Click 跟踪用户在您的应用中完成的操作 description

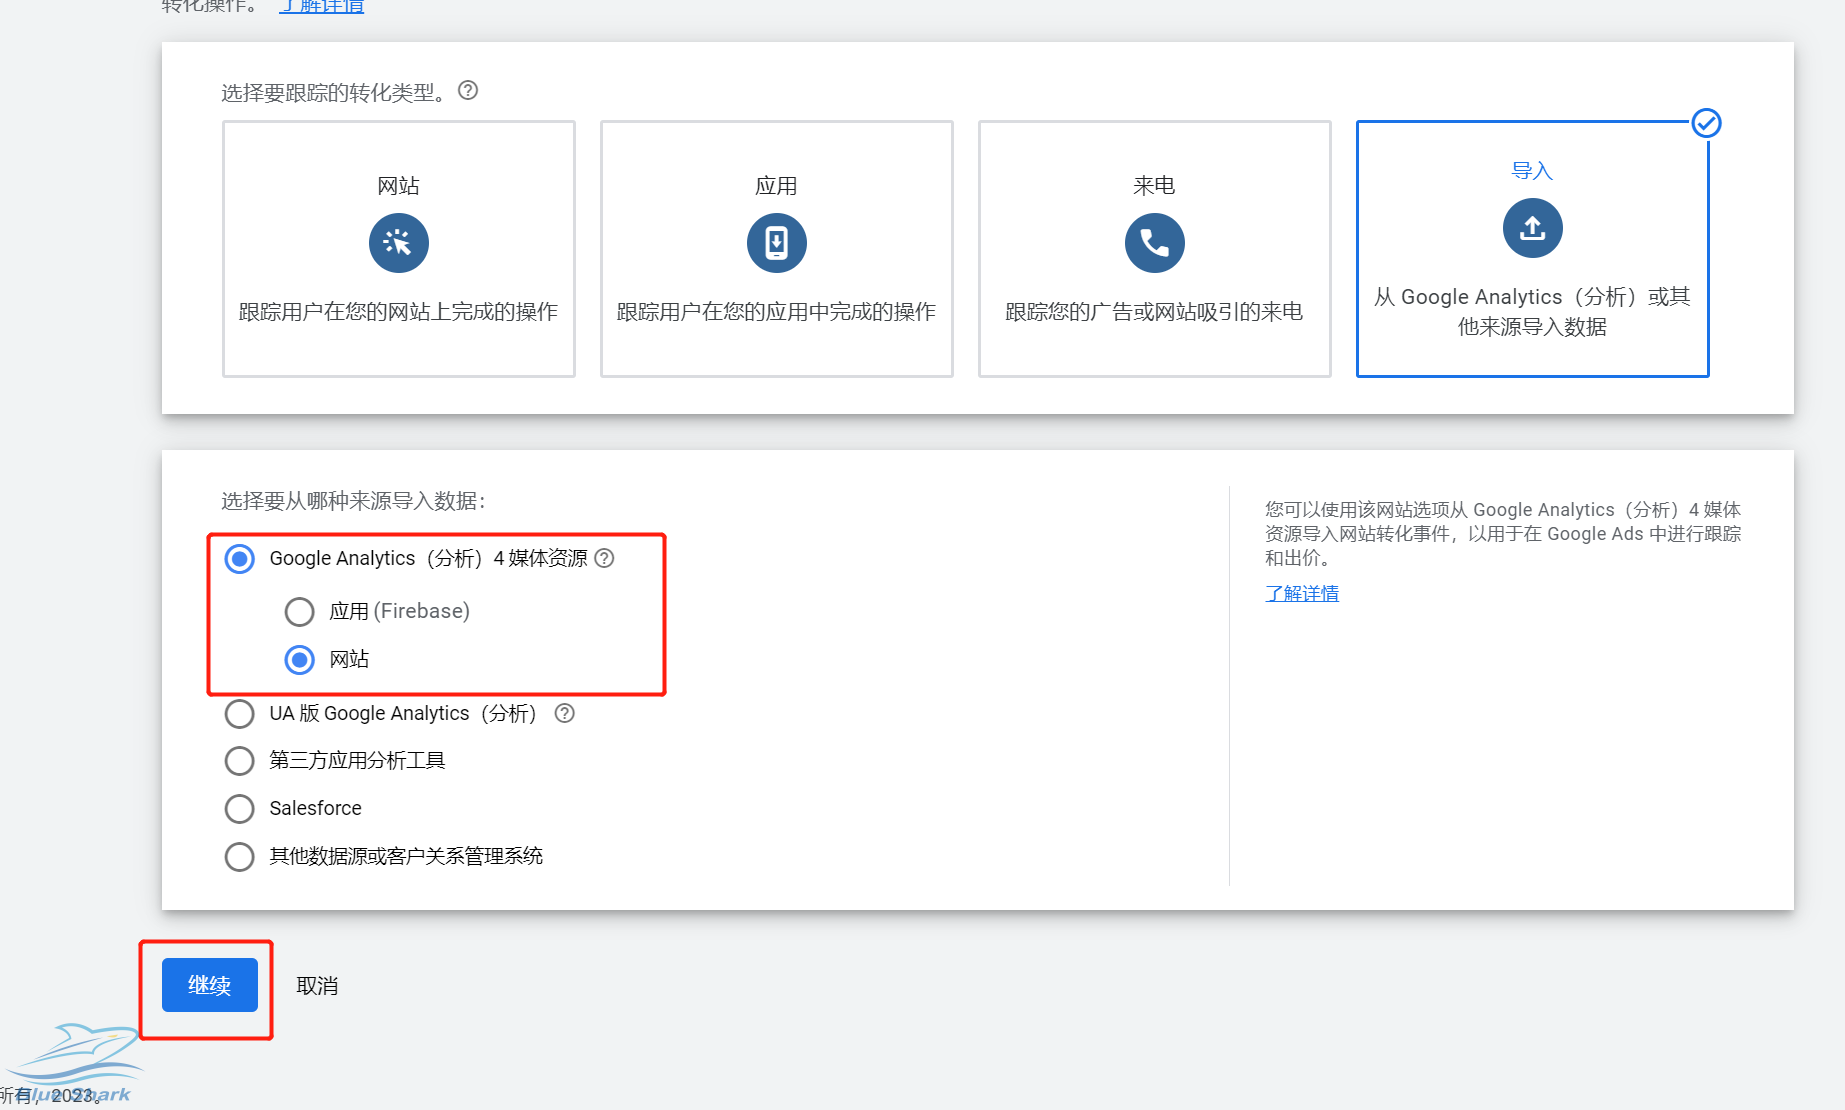tap(776, 312)
